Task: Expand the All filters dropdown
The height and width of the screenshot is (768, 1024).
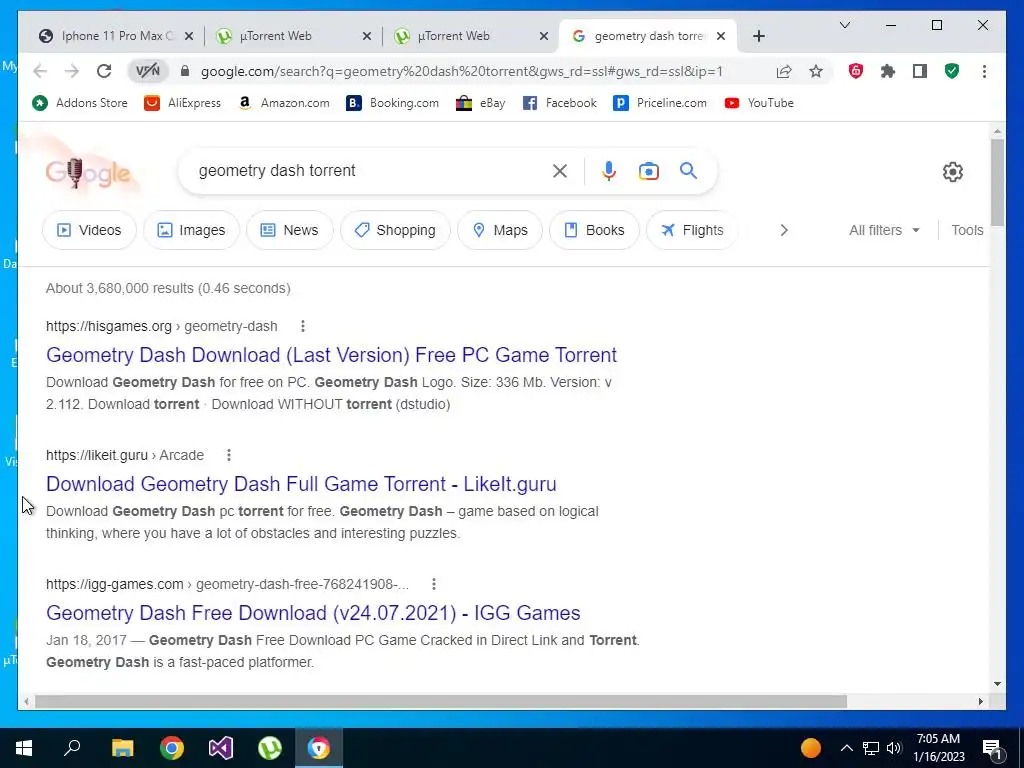Action: pos(884,230)
